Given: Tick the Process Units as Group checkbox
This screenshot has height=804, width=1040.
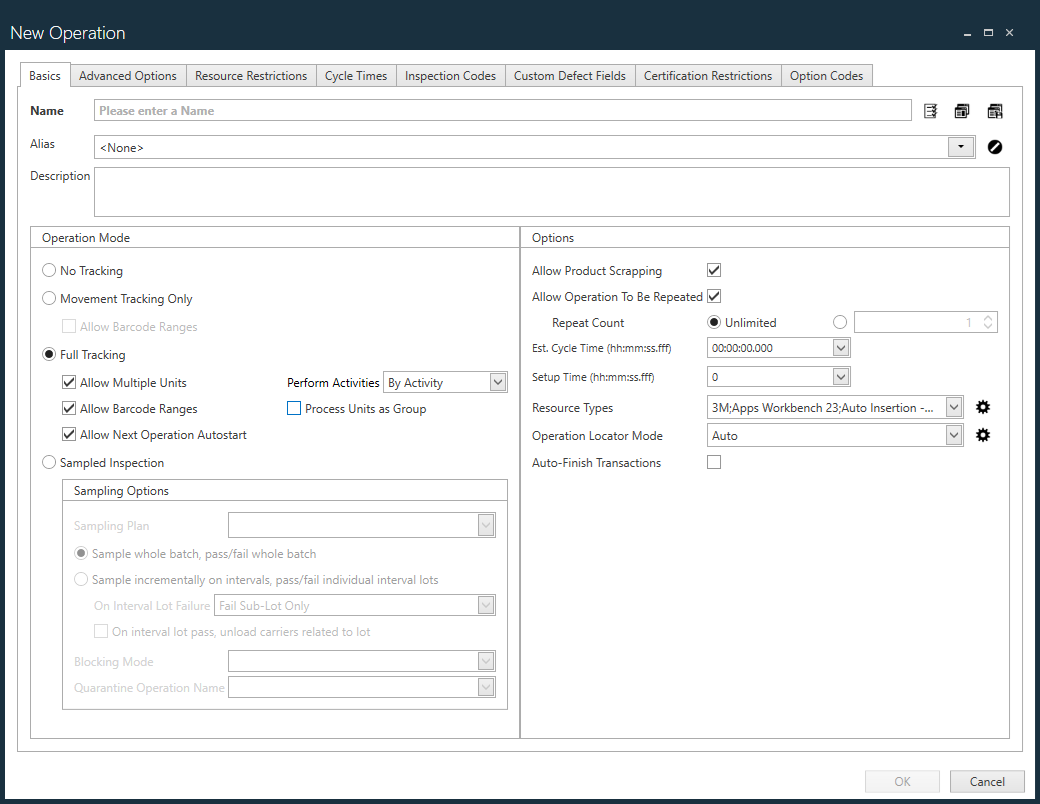Looking at the screenshot, I should click(294, 408).
